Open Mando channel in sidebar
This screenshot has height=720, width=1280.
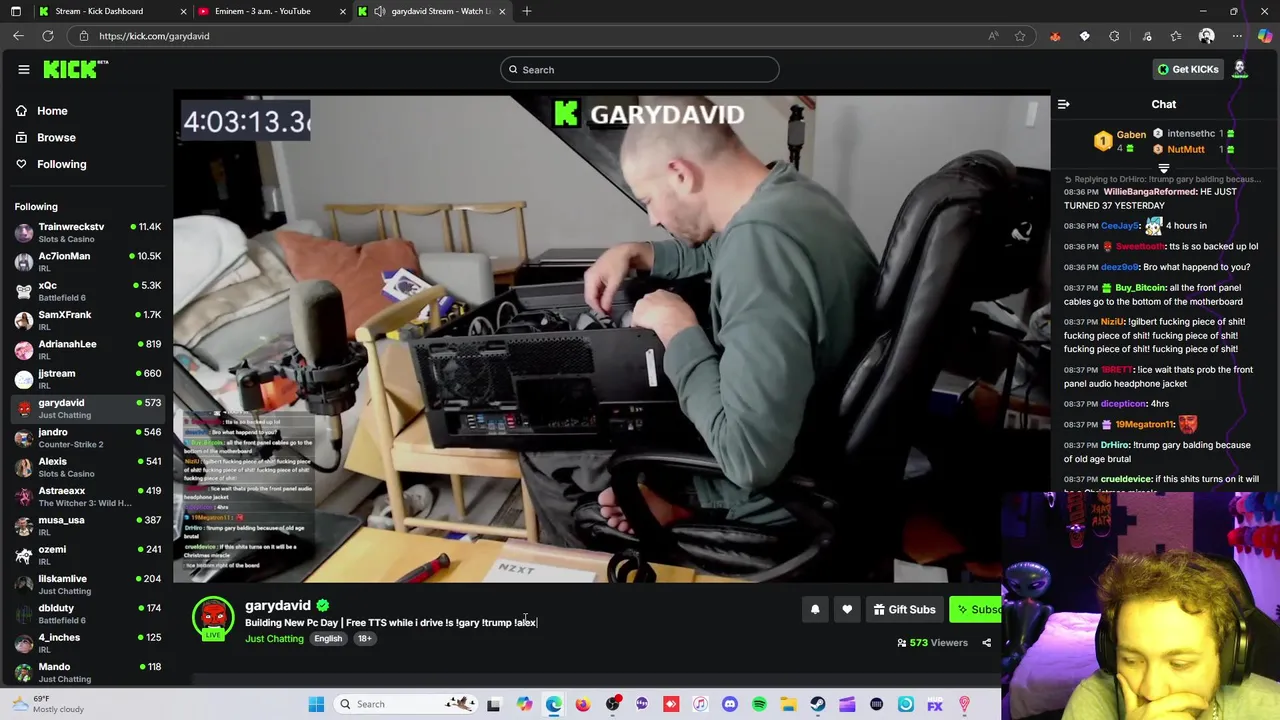click(88, 672)
